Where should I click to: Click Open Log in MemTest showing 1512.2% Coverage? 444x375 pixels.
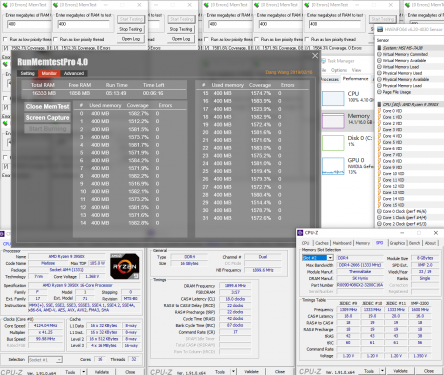pos(131,39)
